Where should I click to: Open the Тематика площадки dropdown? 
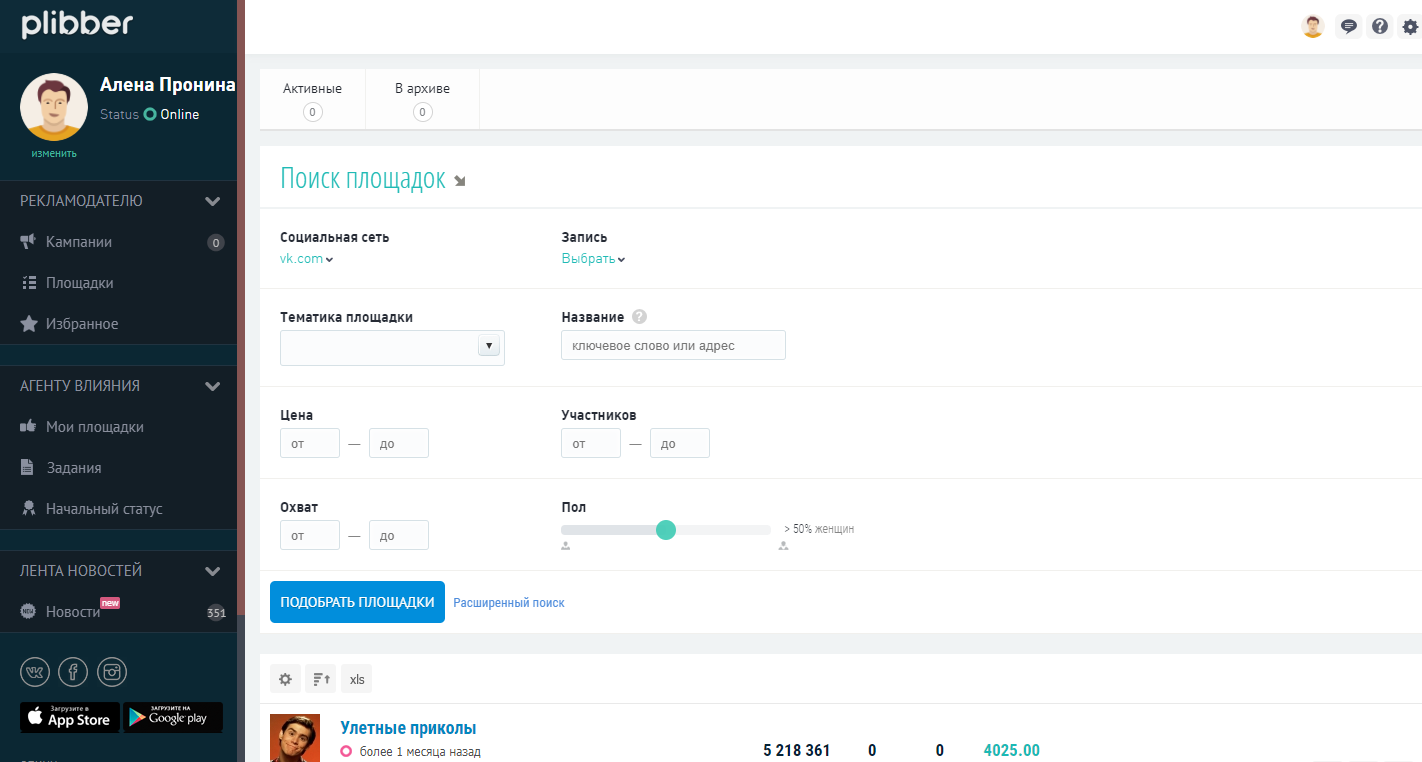coord(392,347)
